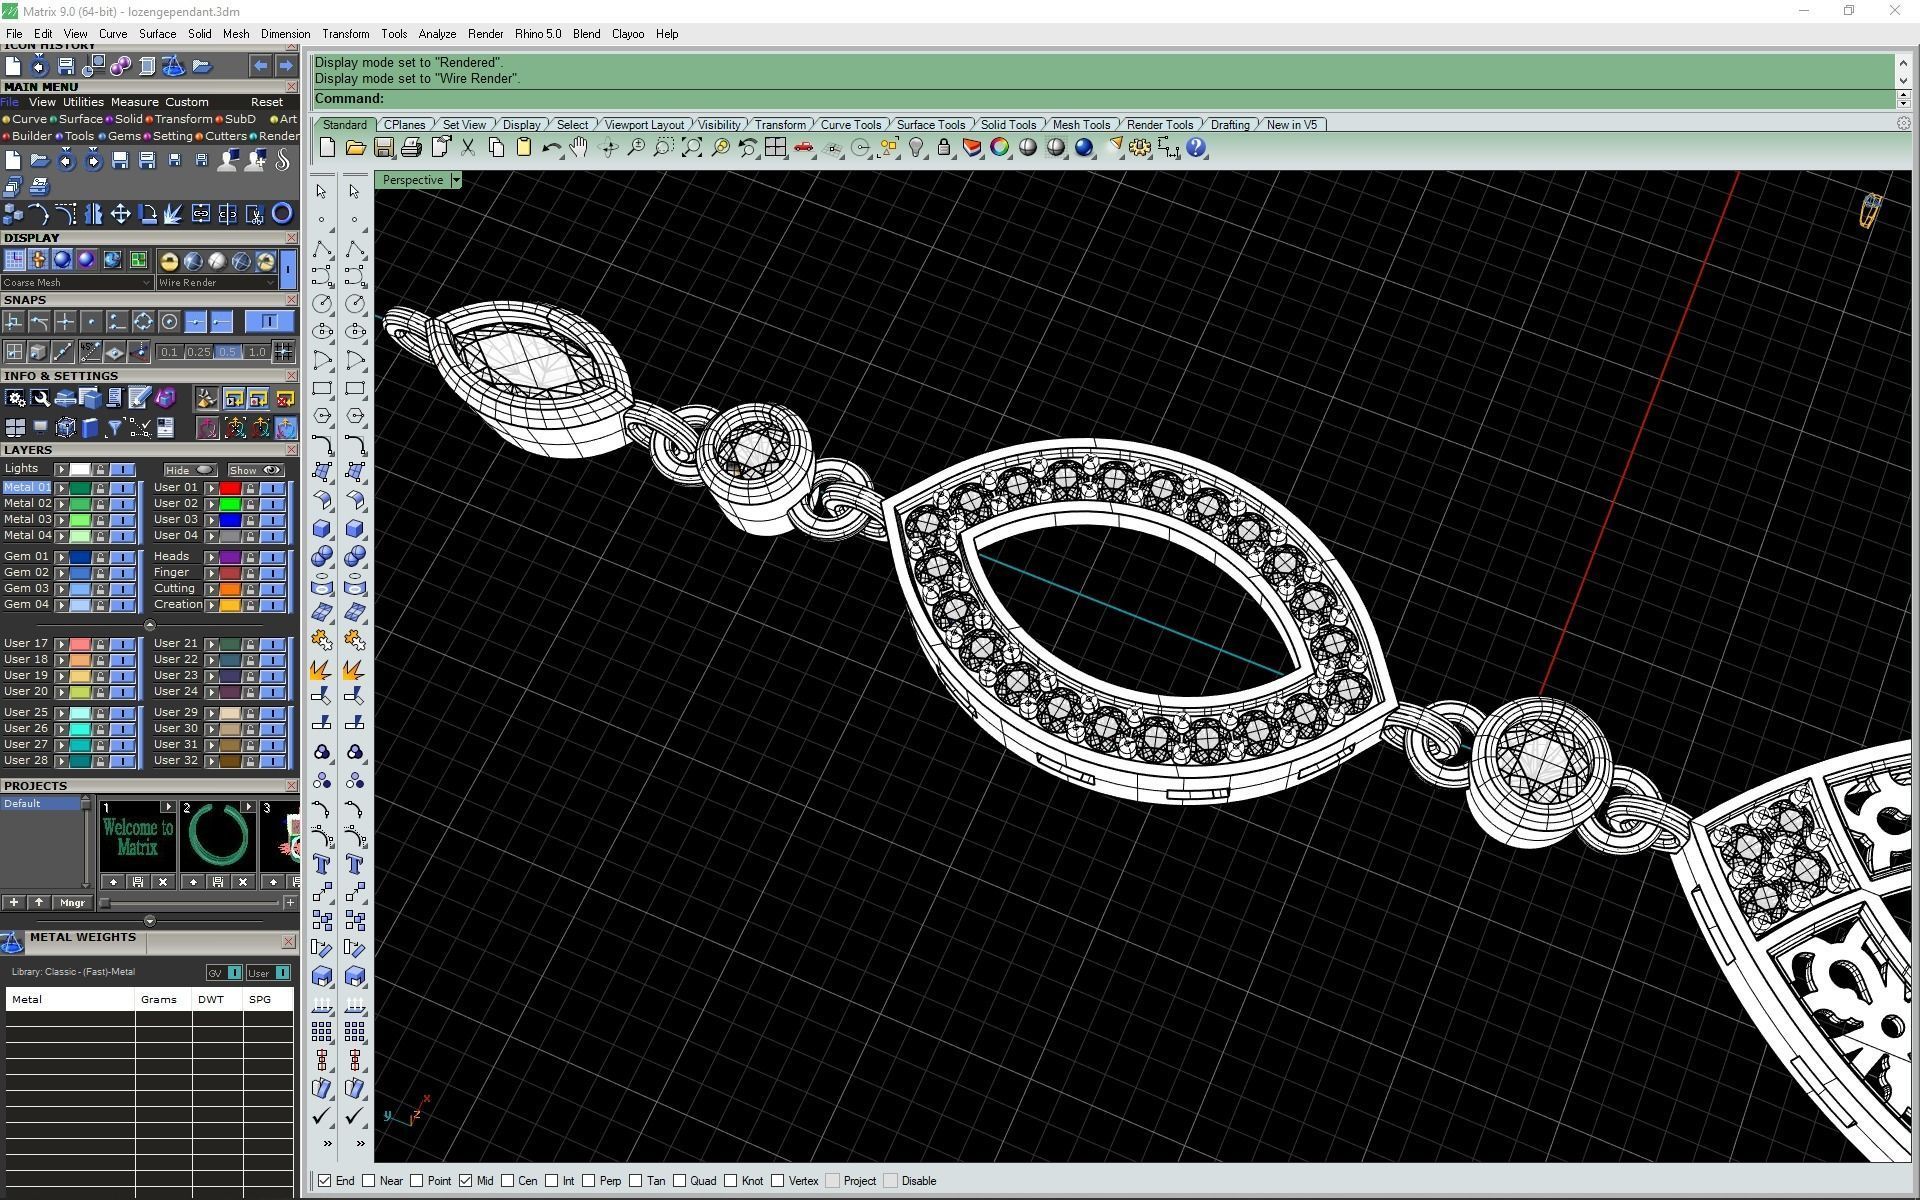
Task: Expand the panel below Projects with round arrow
Action: (x=150, y=921)
